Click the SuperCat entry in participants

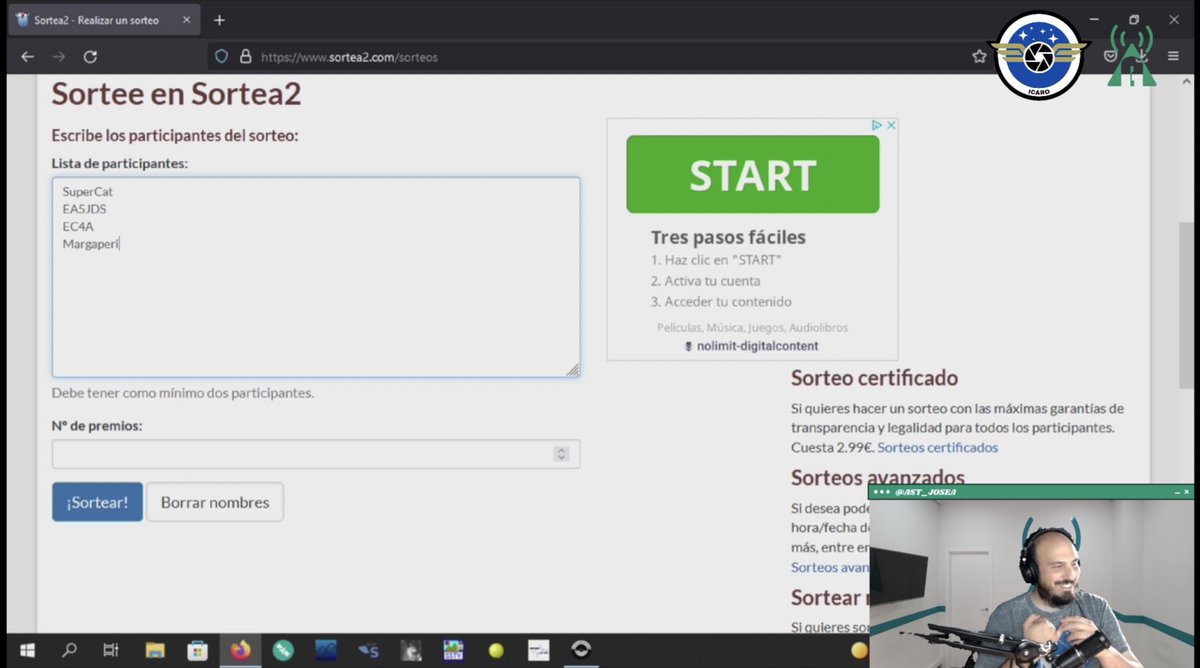(x=88, y=191)
